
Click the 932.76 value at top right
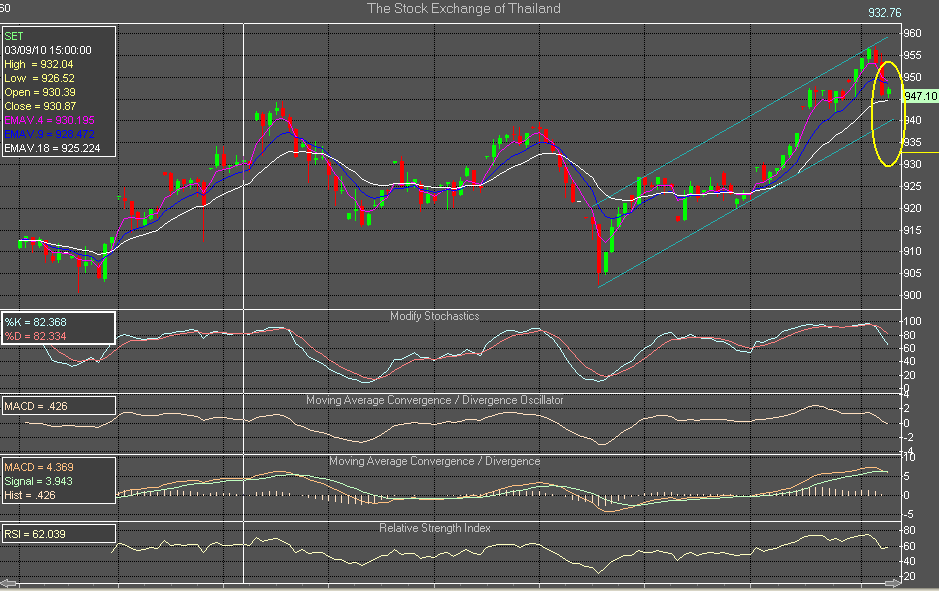point(885,13)
